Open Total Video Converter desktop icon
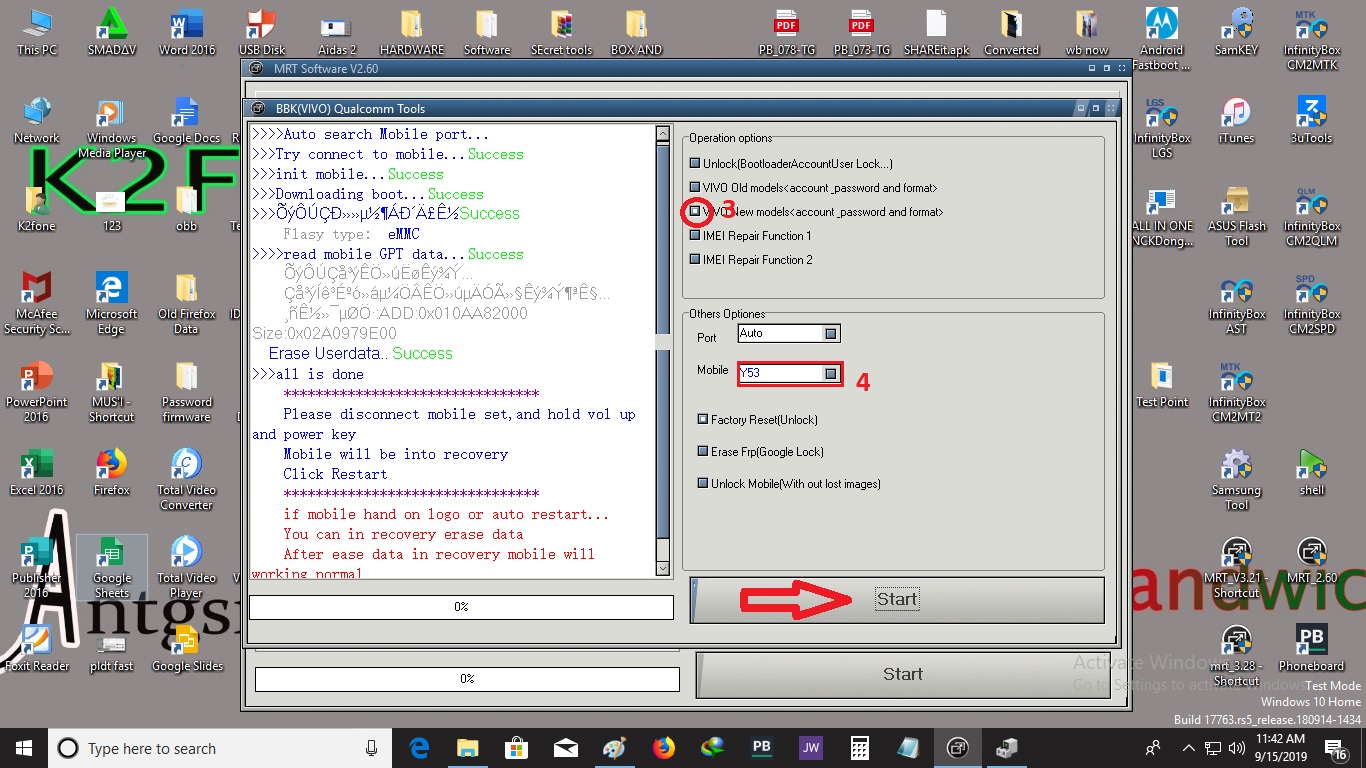The image size is (1366, 768). (x=186, y=478)
